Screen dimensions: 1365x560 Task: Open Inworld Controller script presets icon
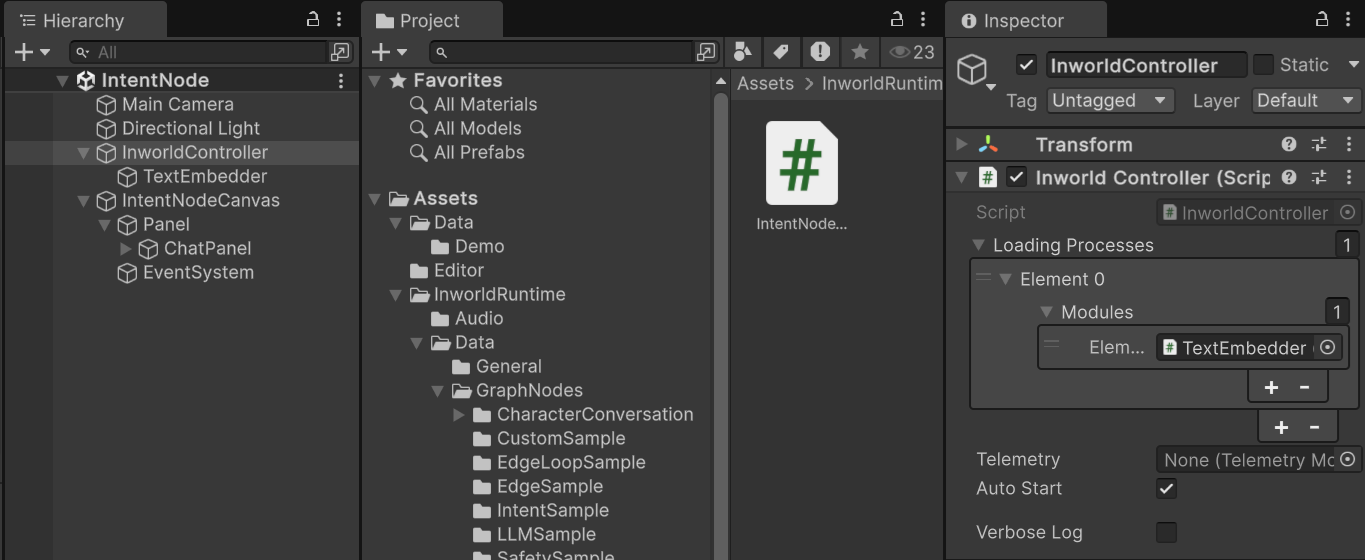[x=1319, y=177]
